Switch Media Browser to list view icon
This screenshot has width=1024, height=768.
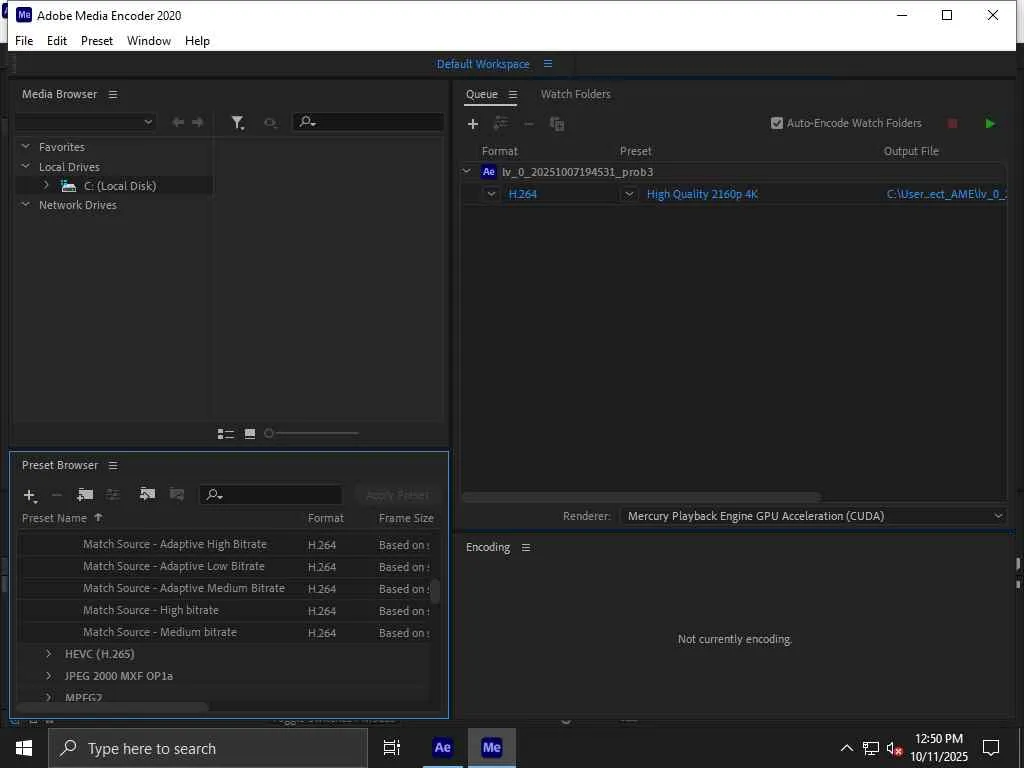[x=226, y=434]
